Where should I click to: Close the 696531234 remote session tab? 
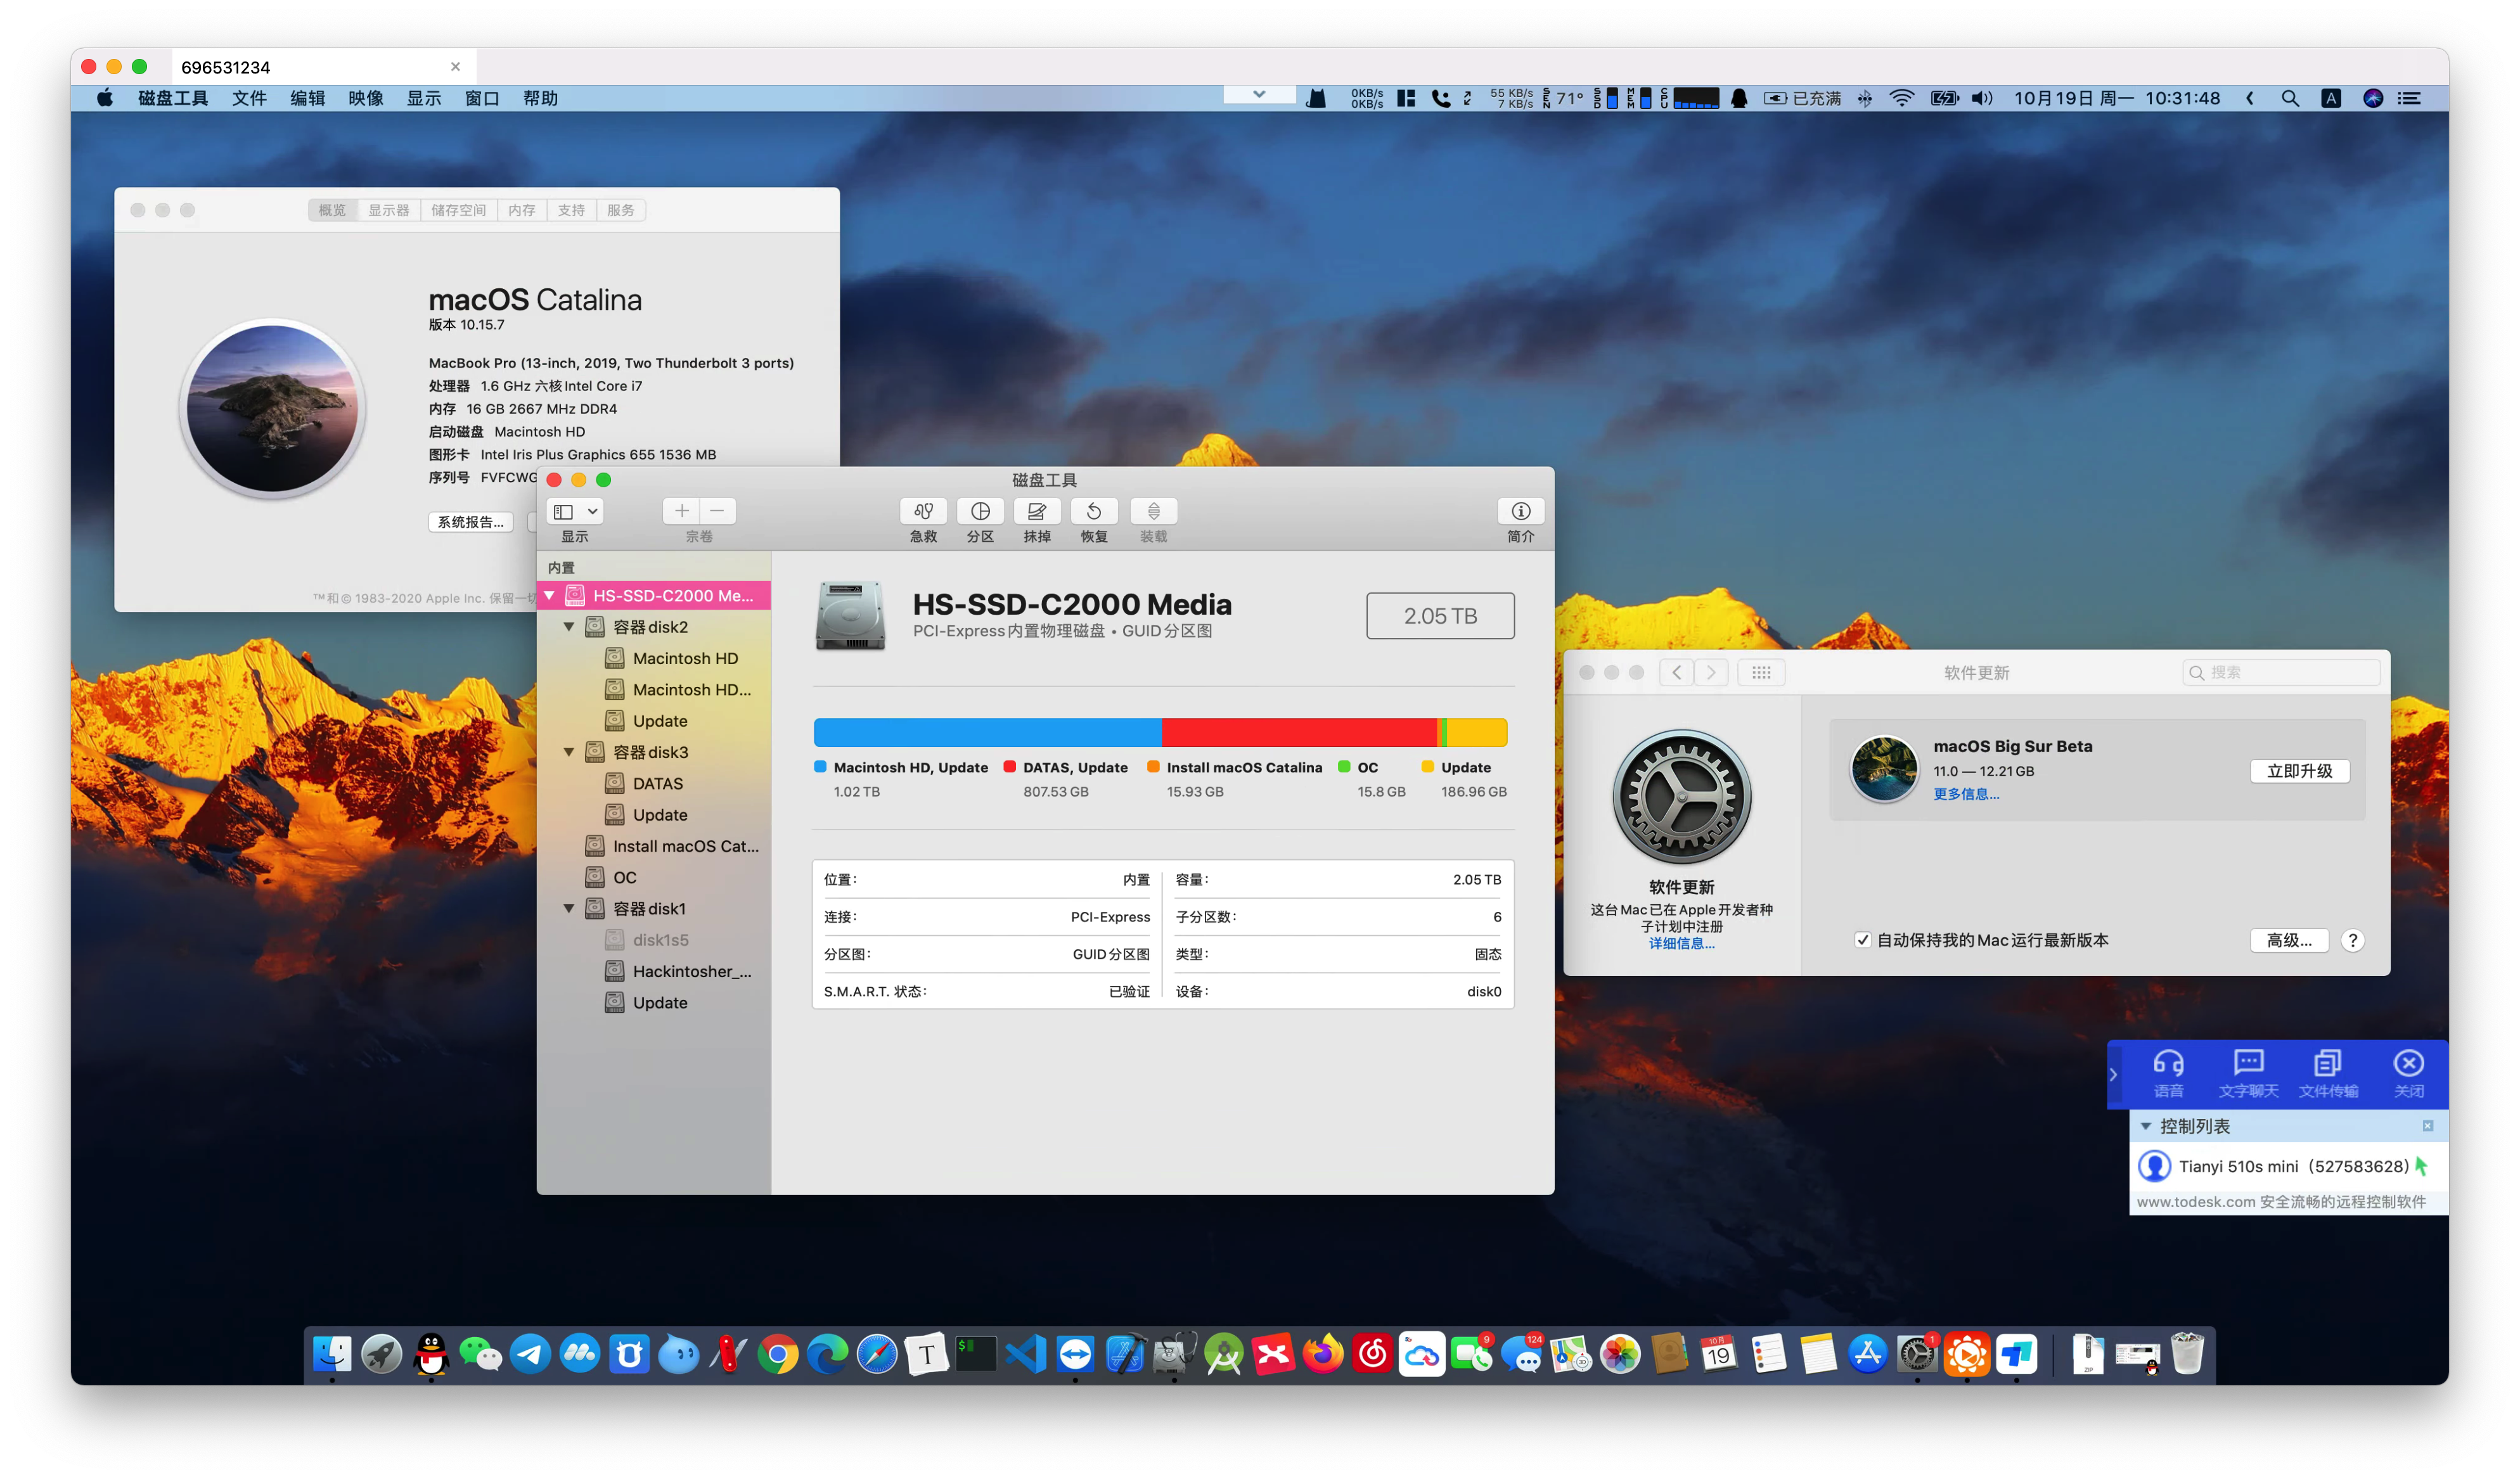(455, 67)
